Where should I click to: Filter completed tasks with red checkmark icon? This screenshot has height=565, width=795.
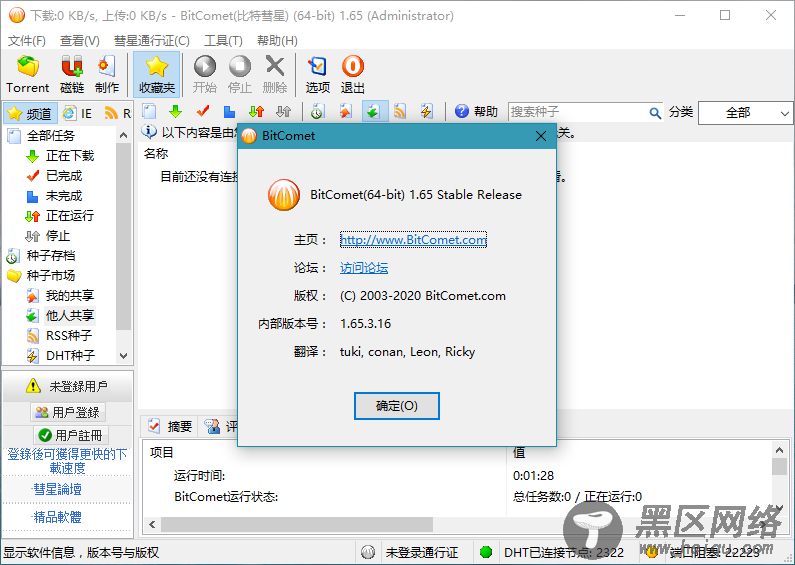coord(203,111)
